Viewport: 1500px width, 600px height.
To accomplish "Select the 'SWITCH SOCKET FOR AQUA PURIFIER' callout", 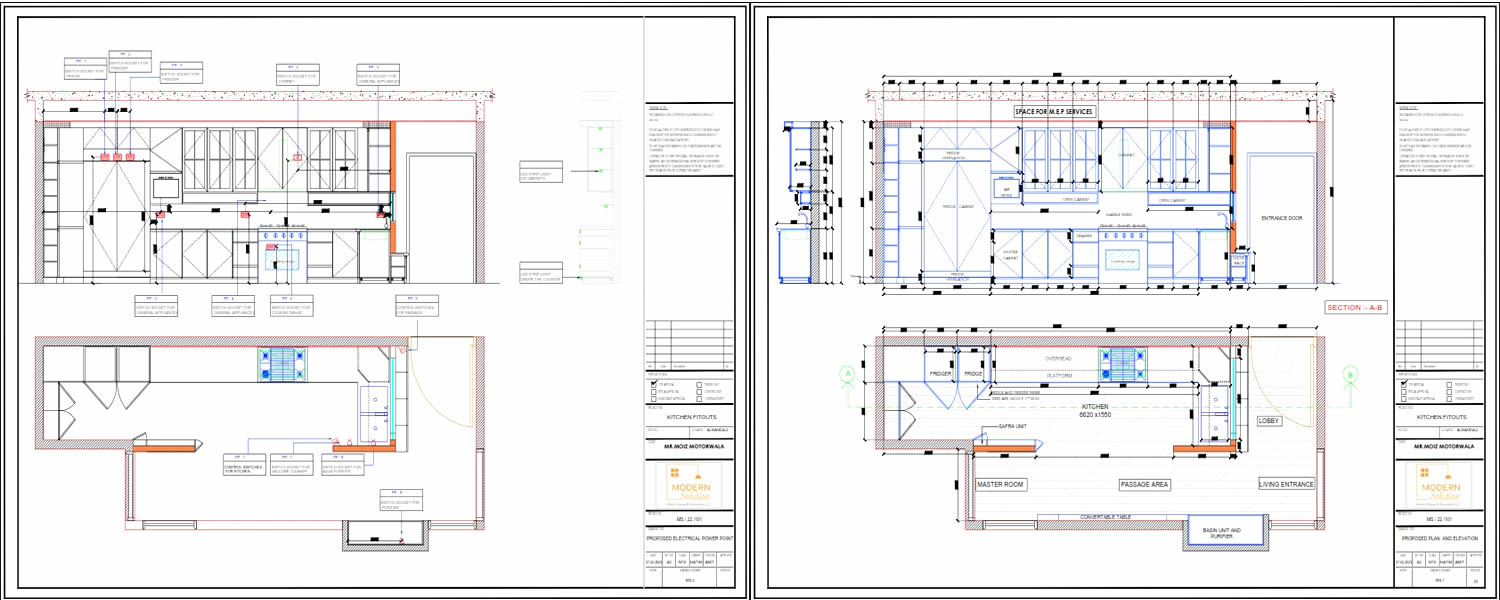I will [x=341, y=465].
